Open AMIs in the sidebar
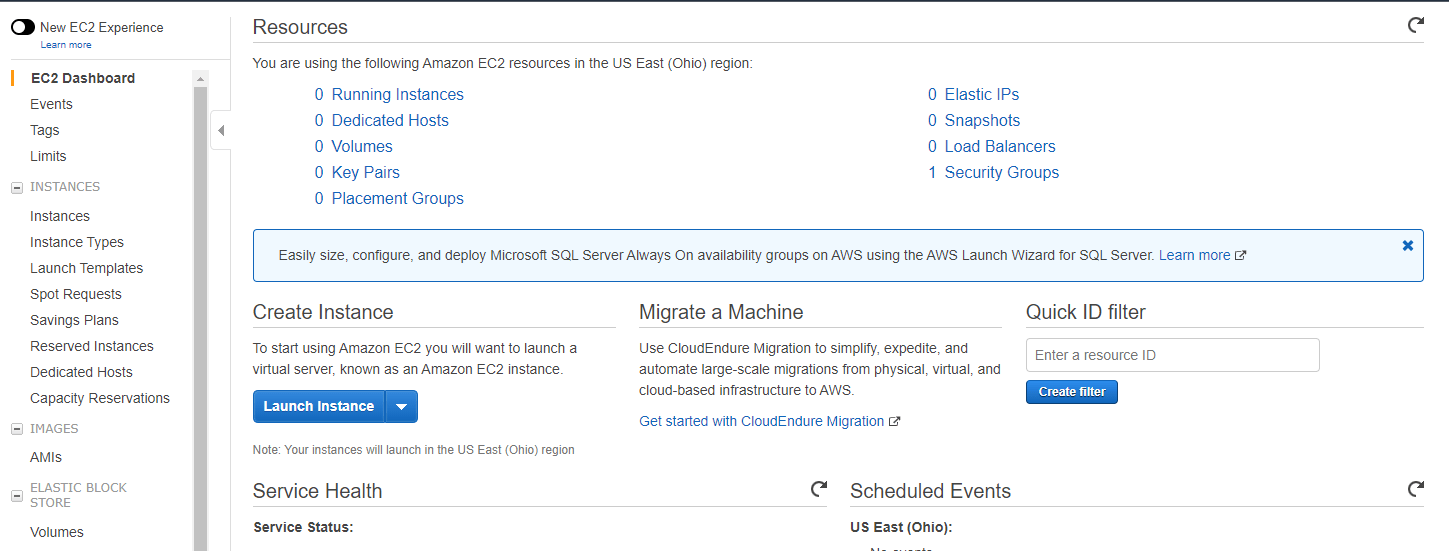The image size is (1449, 551). coord(46,457)
